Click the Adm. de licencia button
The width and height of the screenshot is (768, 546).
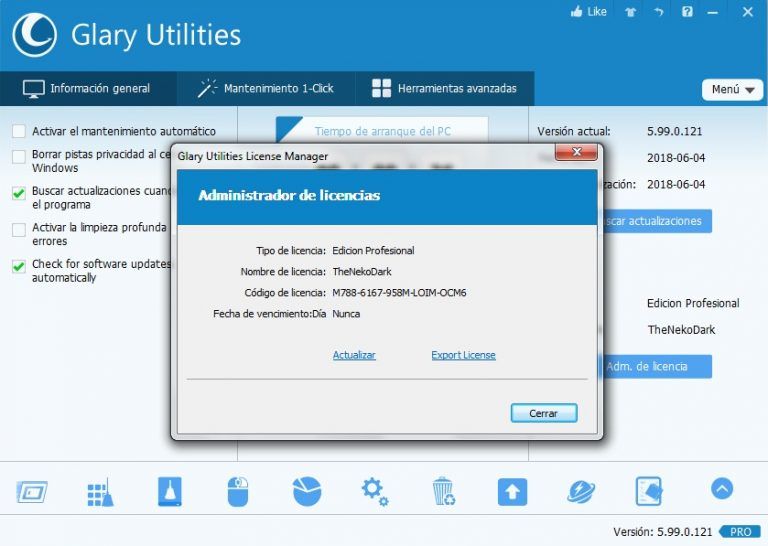pyautogui.click(x=655, y=366)
